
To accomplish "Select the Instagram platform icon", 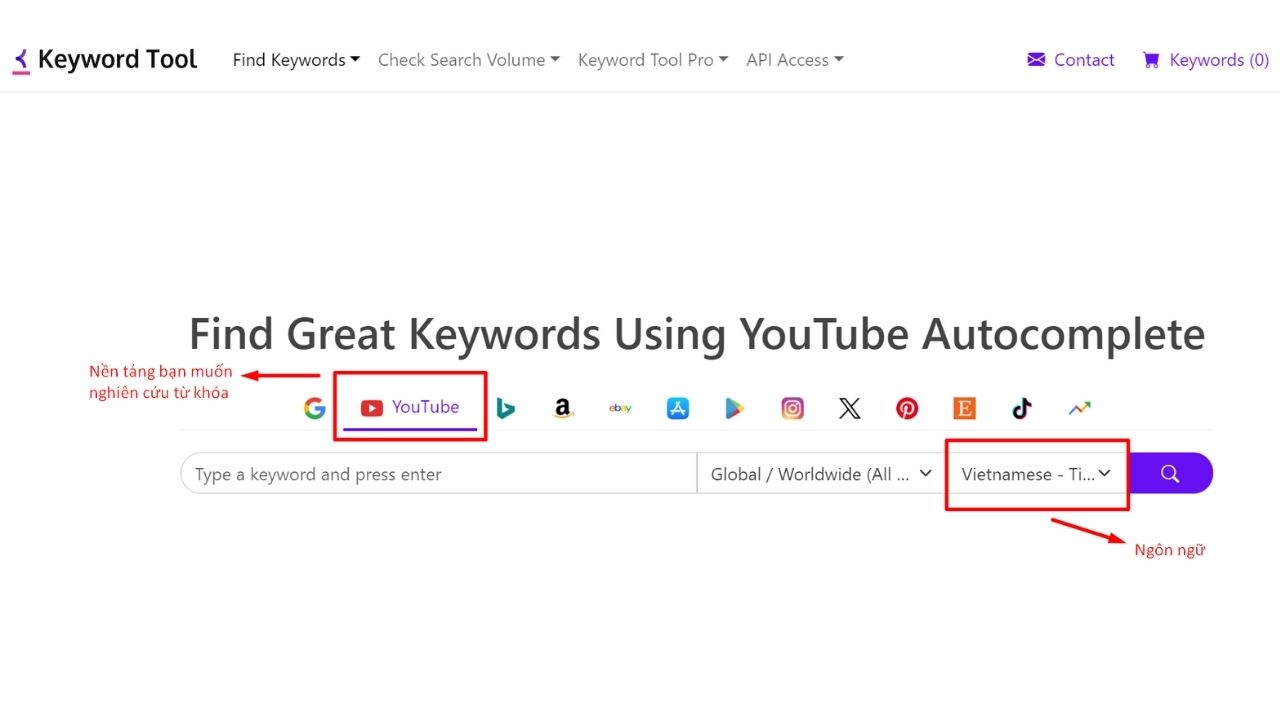I will pyautogui.click(x=792, y=408).
